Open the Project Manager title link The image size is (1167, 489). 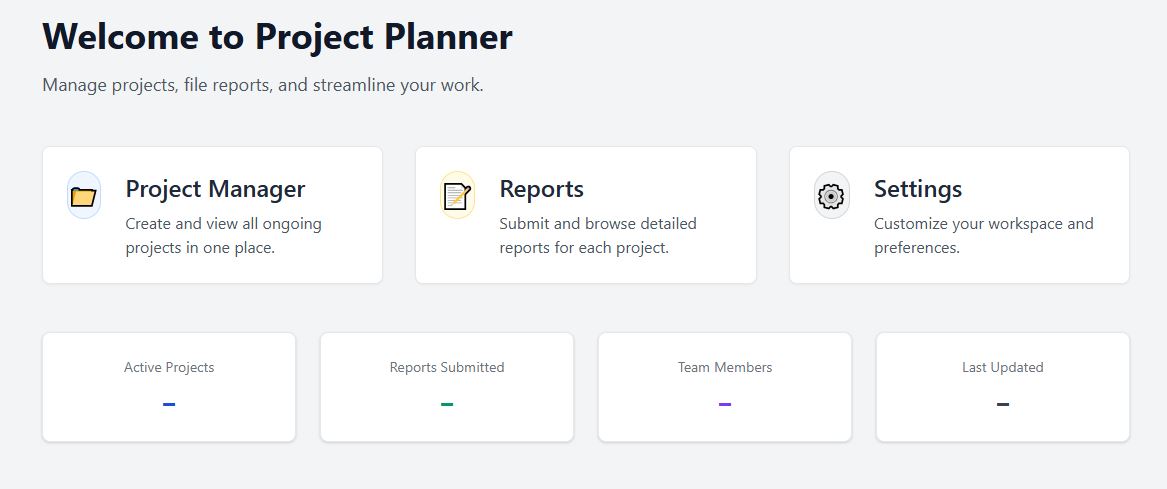215,189
